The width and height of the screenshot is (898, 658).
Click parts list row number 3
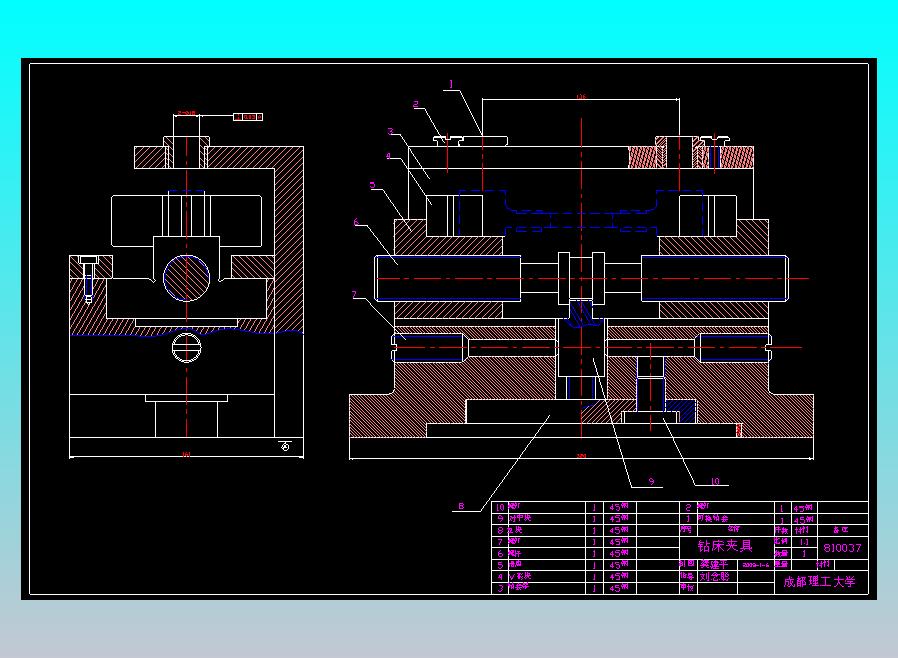[x=500, y=588]
